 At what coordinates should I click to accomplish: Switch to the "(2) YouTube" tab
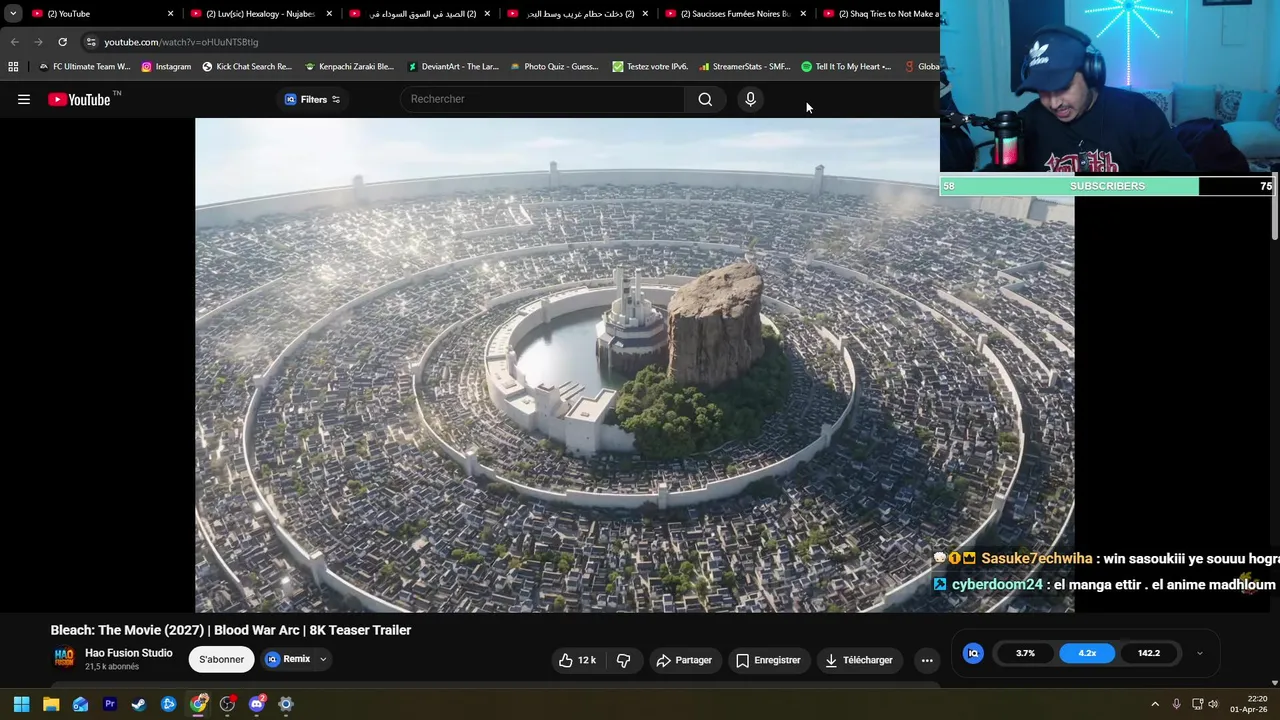click(100, 14)
